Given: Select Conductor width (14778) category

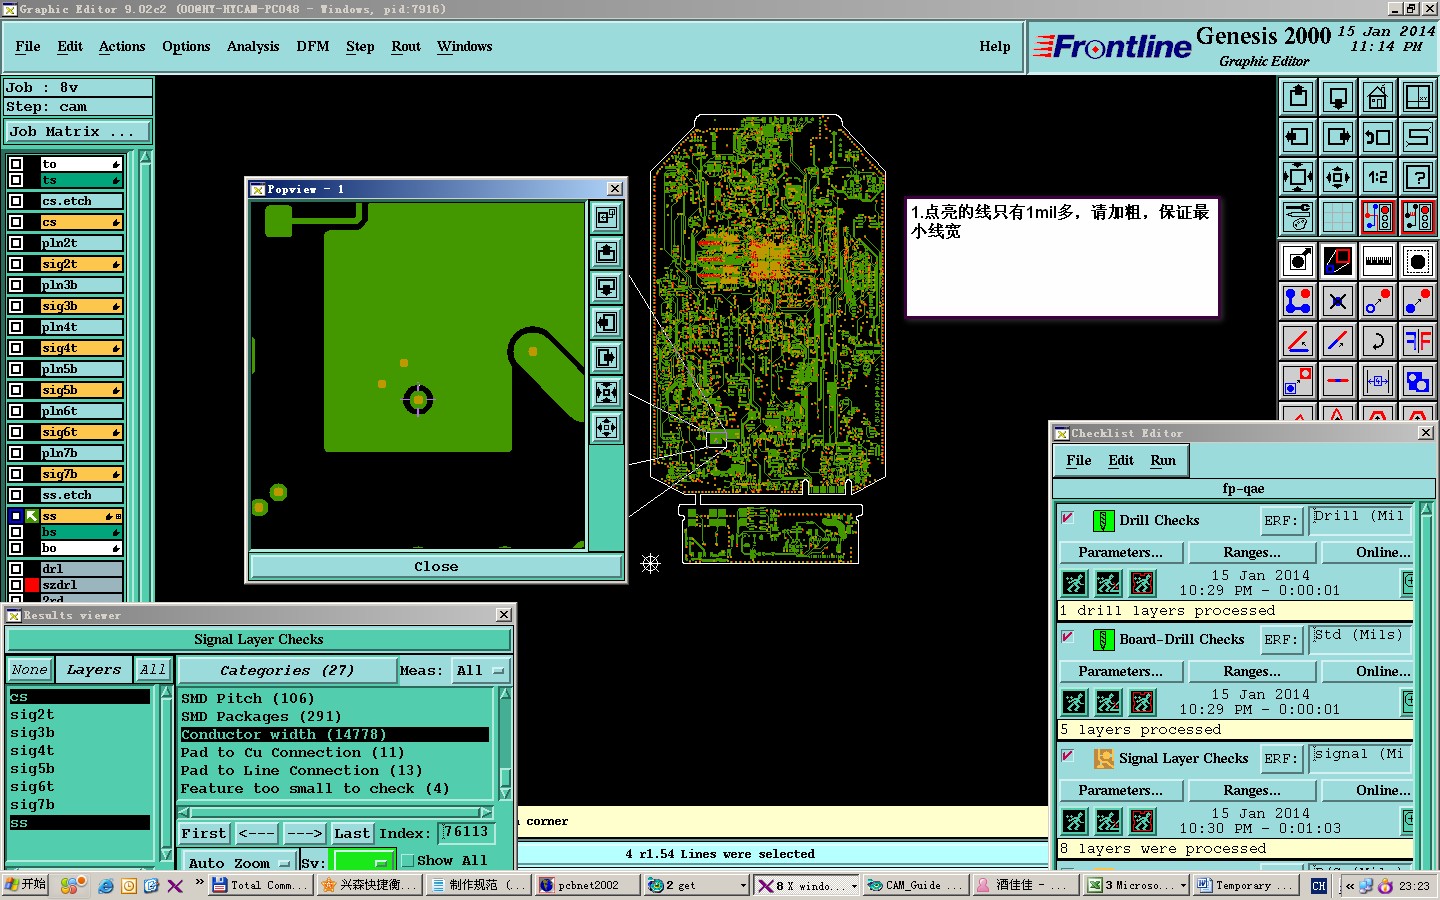Looking at the screenshot, I should pyautogui.click(x=334, y=734).
